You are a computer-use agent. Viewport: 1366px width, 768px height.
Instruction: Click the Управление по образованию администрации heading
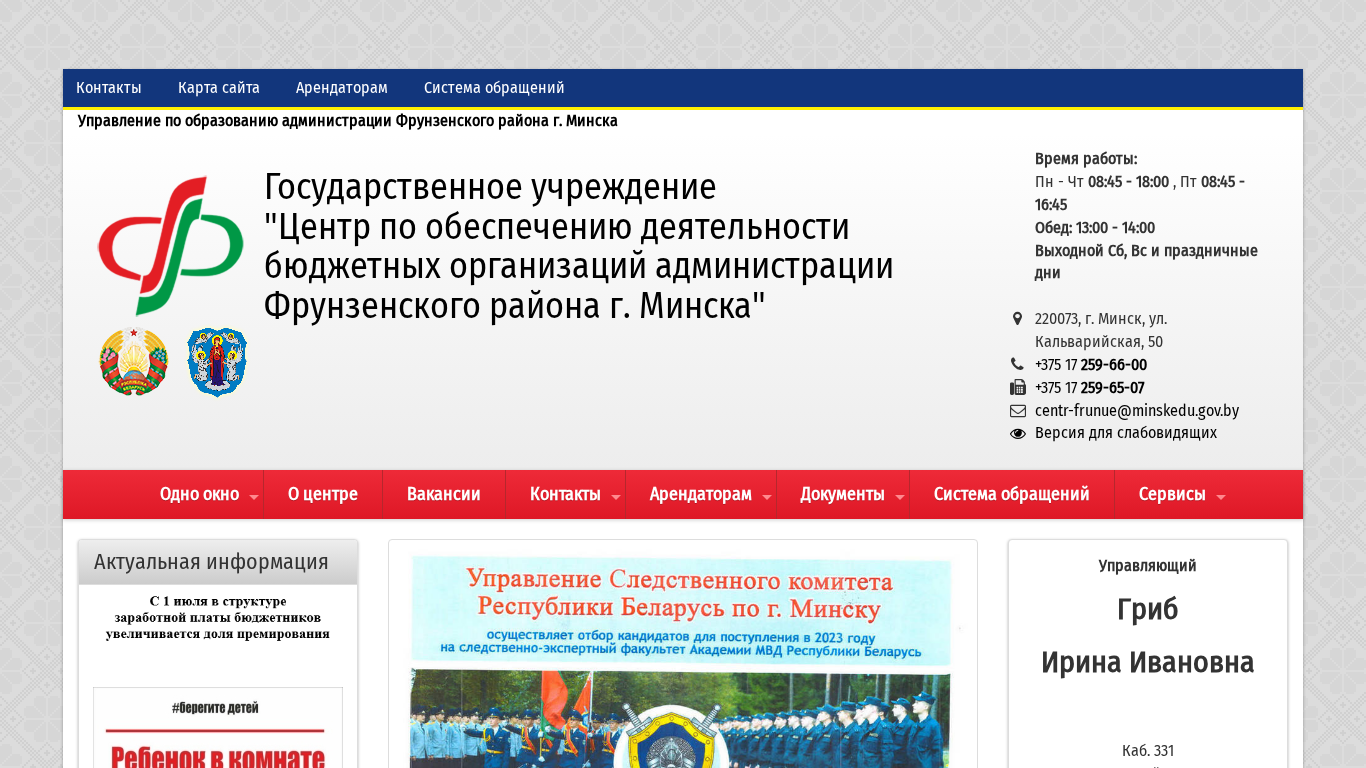point(348,121)
